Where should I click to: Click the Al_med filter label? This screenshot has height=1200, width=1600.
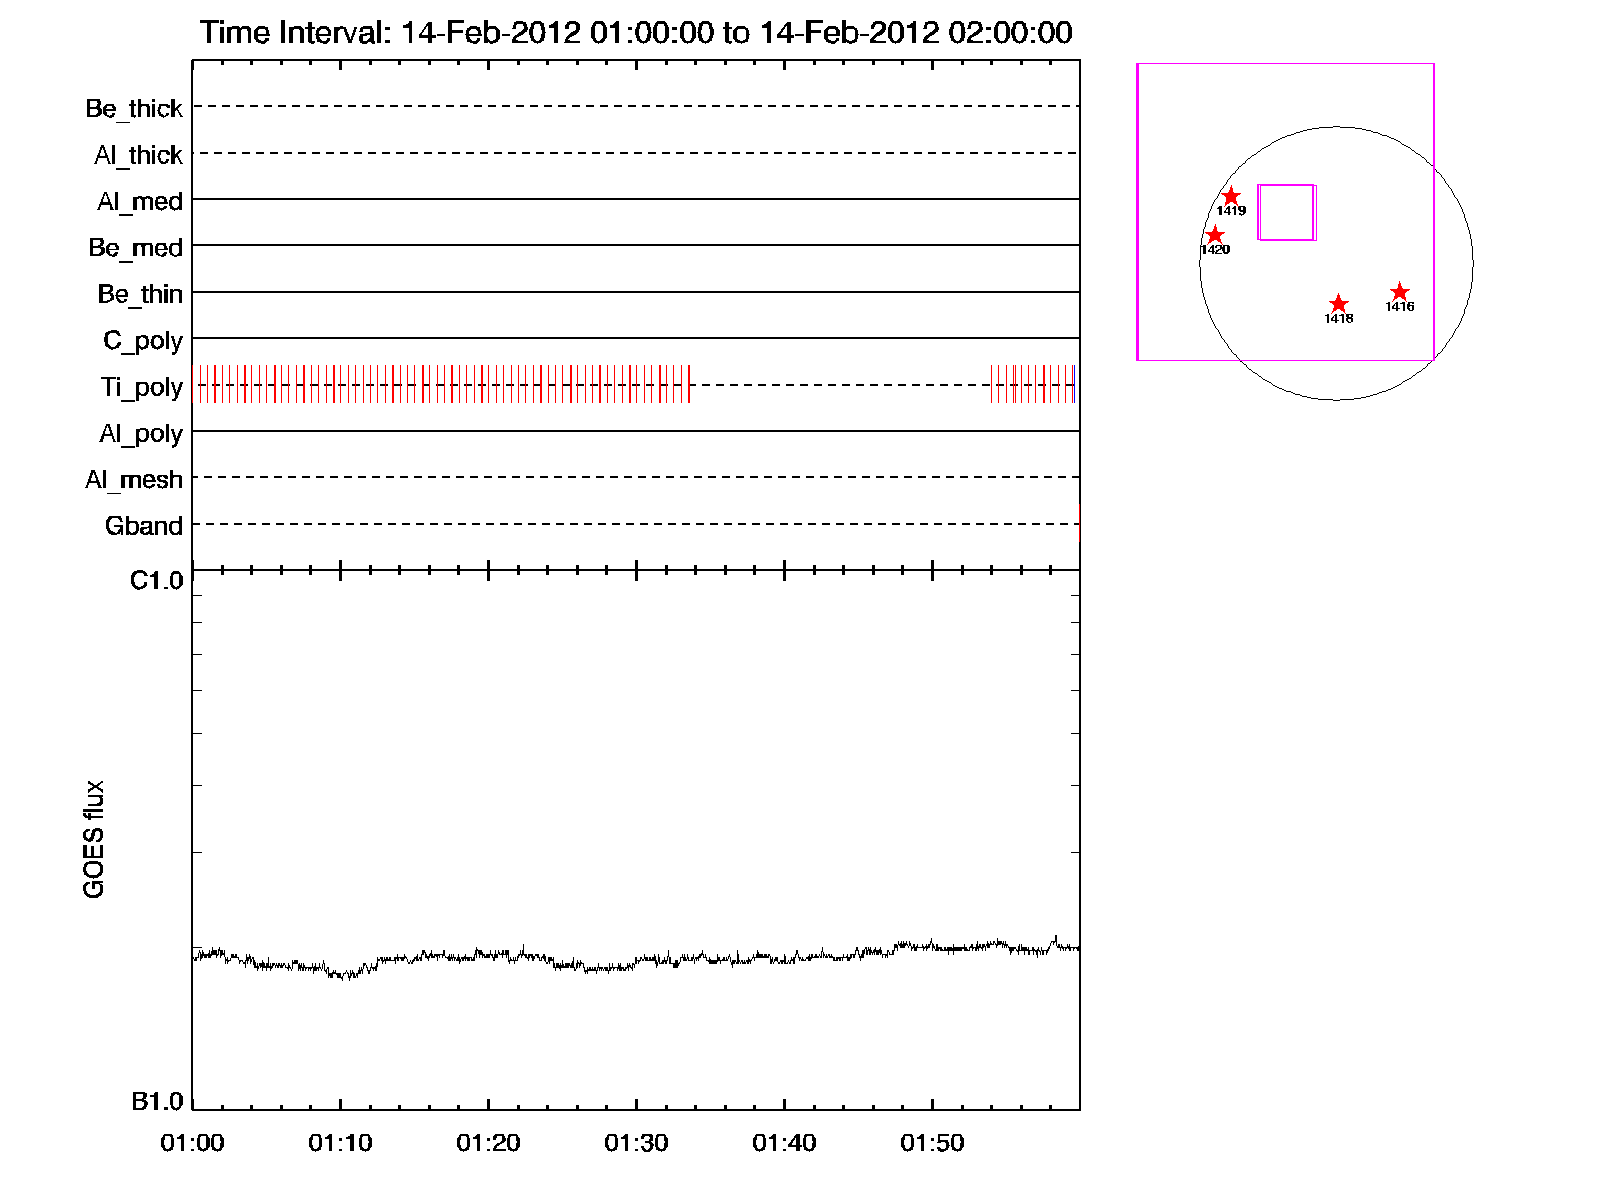click(x=140, y=202)
